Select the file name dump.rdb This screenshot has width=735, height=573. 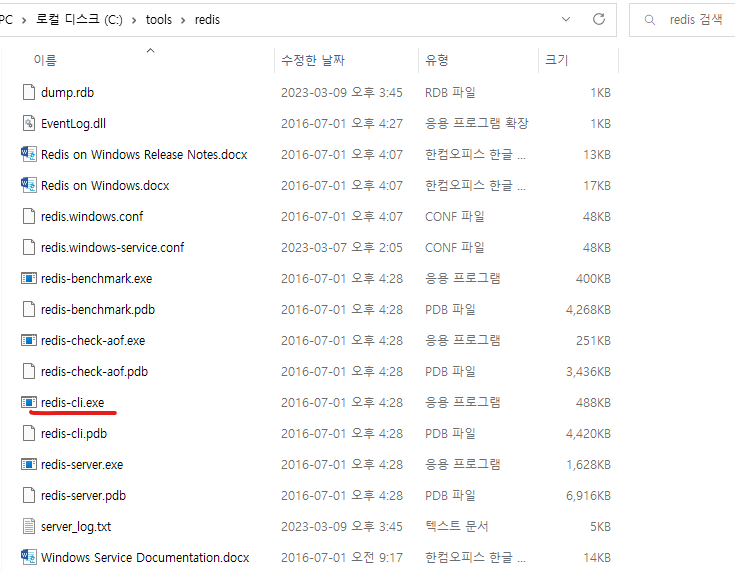click(68, 92)
